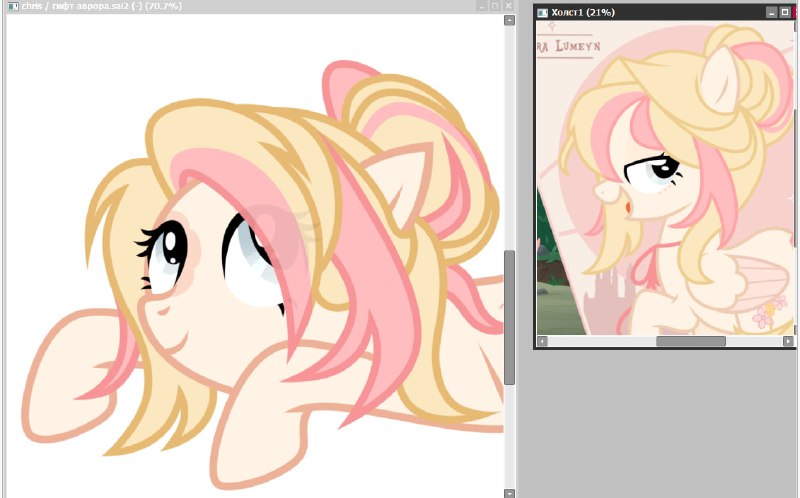Click the right scroll arrow in Холст1 window
The image size is (800, 498).
[x=788, y=341]
